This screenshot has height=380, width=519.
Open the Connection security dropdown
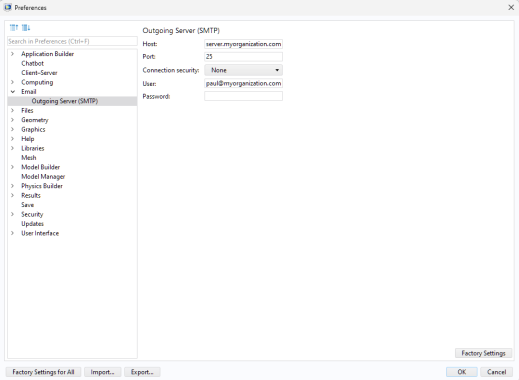[x=243, y=70]
